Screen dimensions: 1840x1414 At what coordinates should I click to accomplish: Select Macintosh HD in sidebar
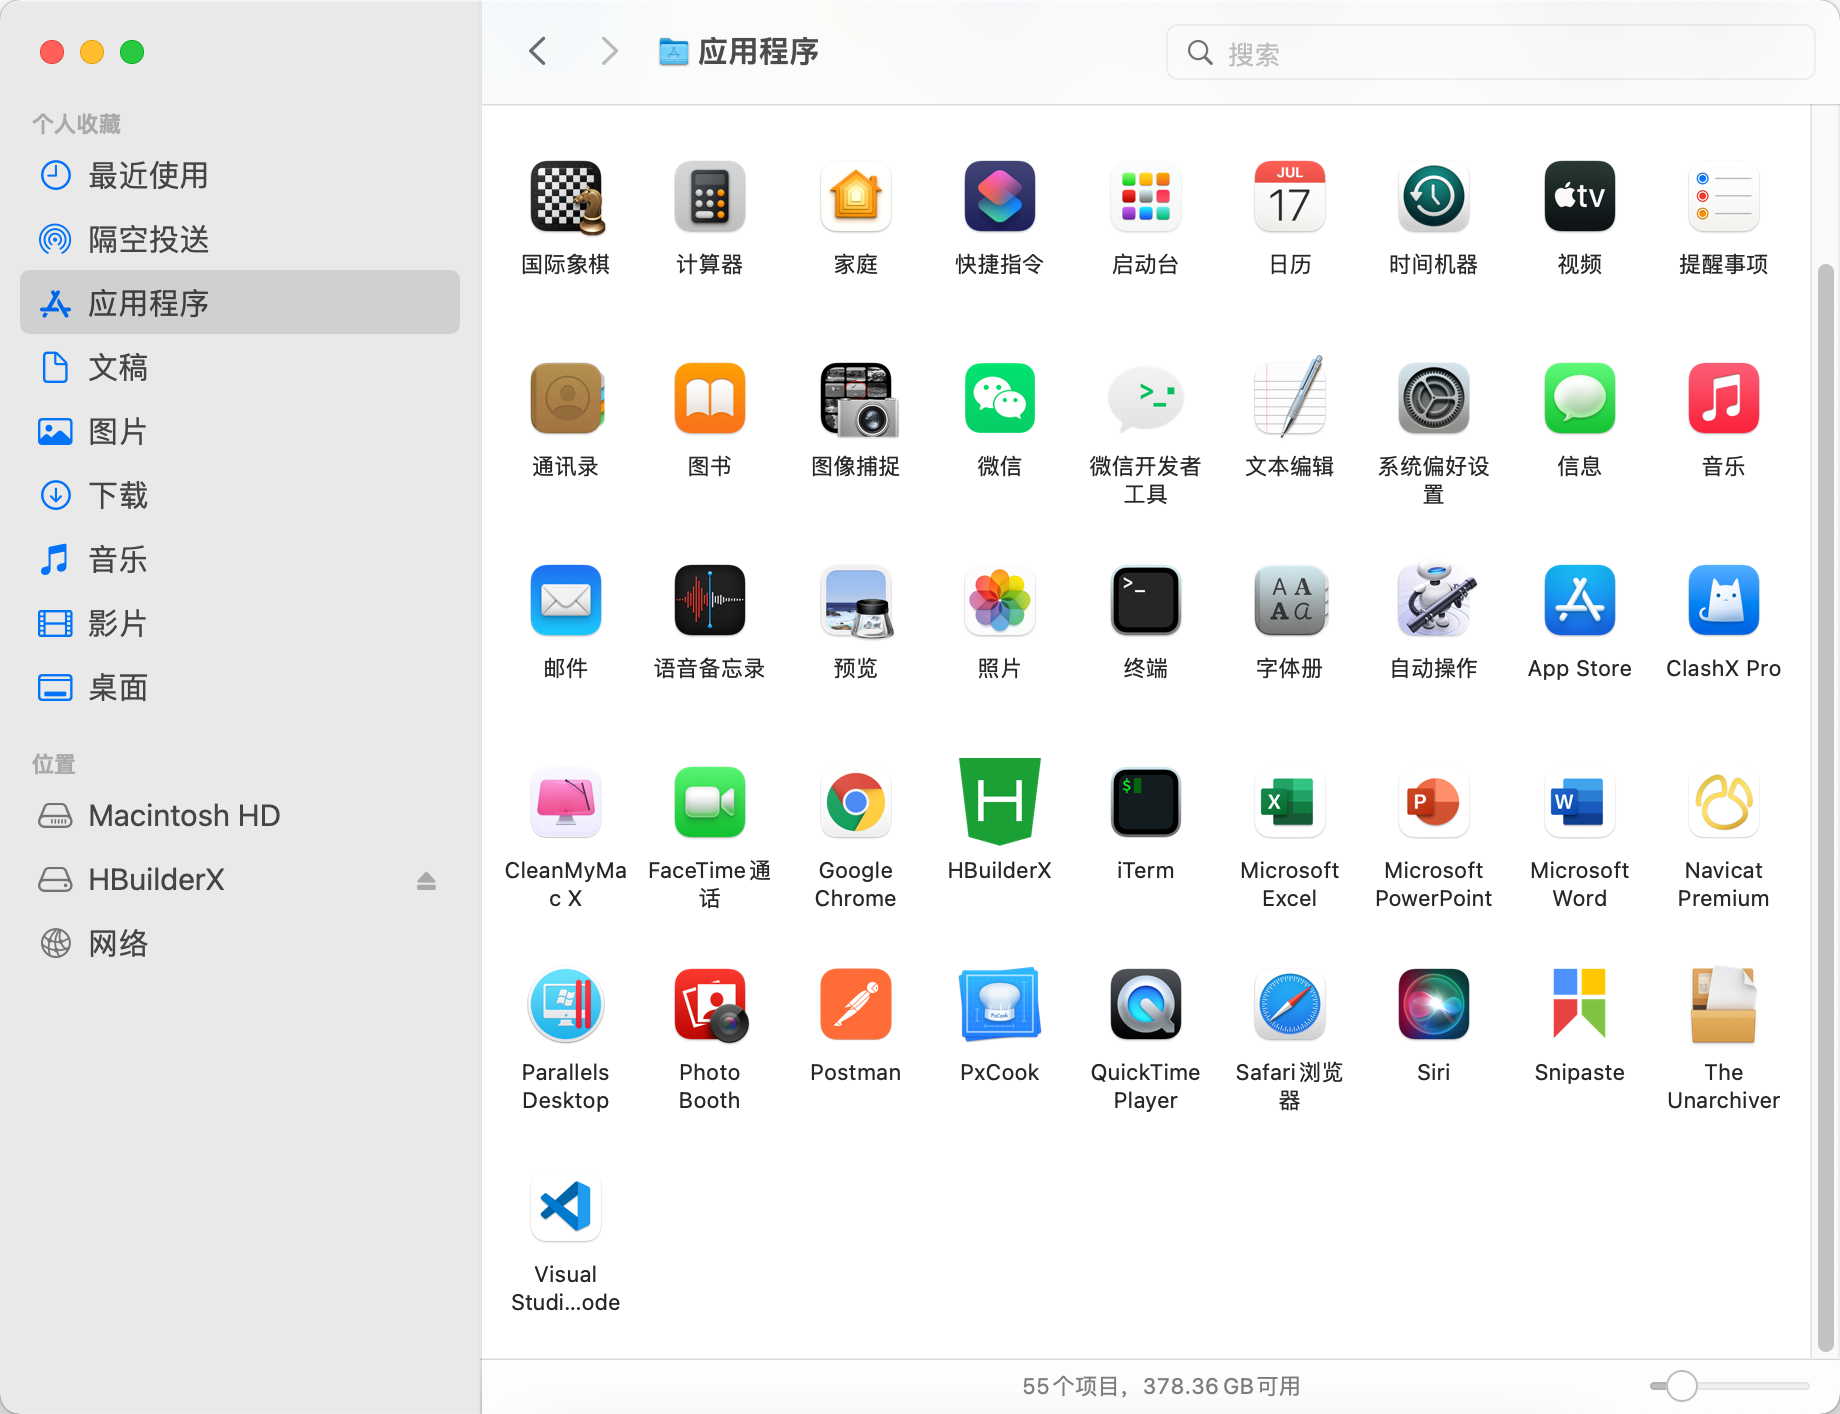240,815
